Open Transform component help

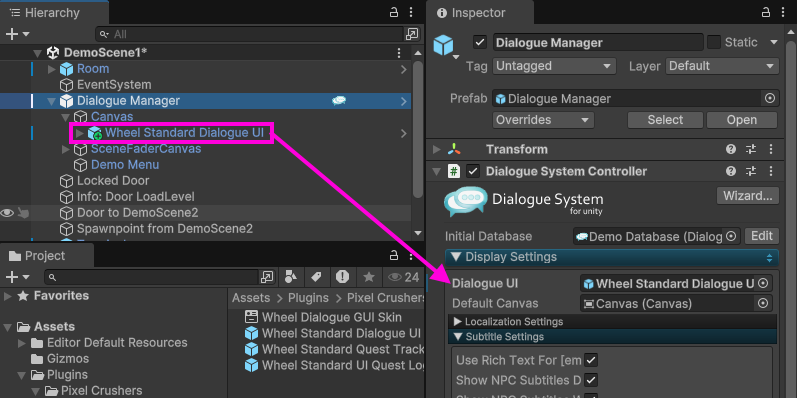tap(731, 149)
